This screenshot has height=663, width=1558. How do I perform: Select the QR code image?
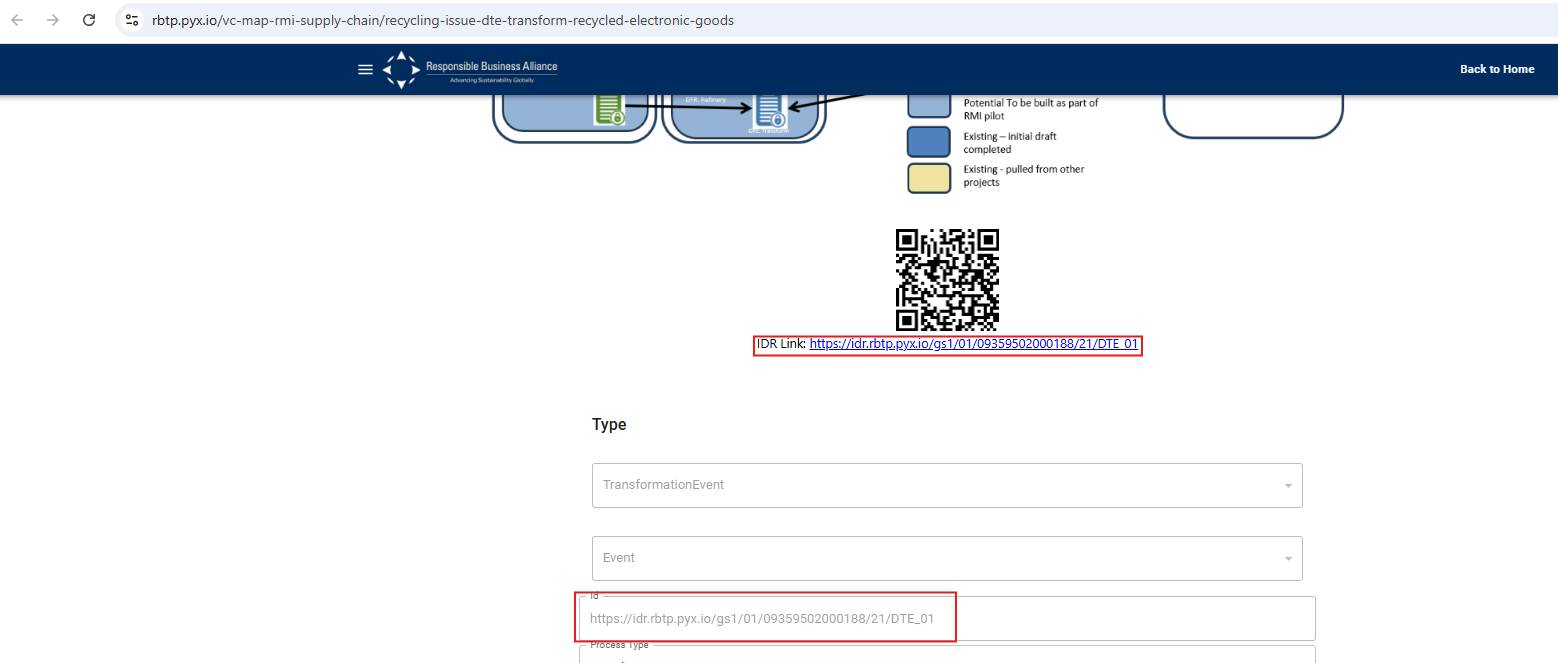pos(947,280)
